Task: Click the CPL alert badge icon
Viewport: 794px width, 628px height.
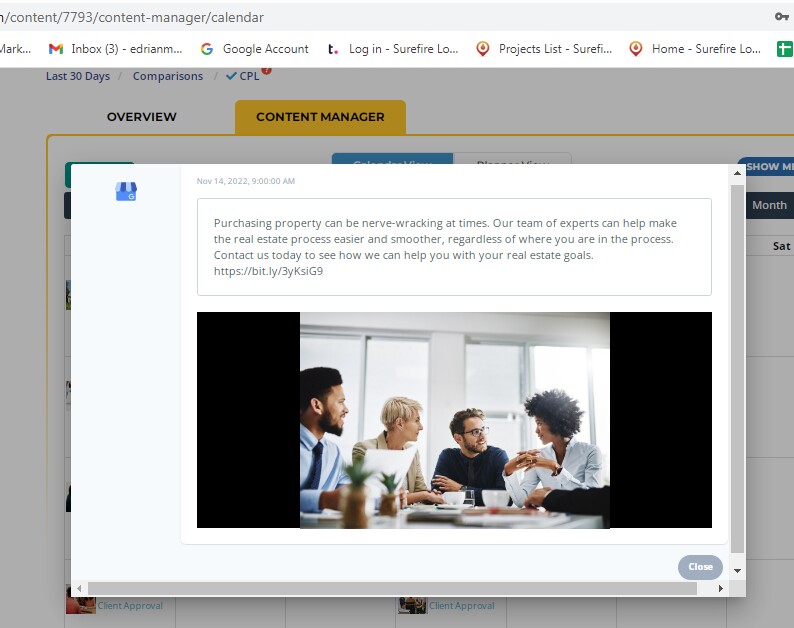Action: 267,70
